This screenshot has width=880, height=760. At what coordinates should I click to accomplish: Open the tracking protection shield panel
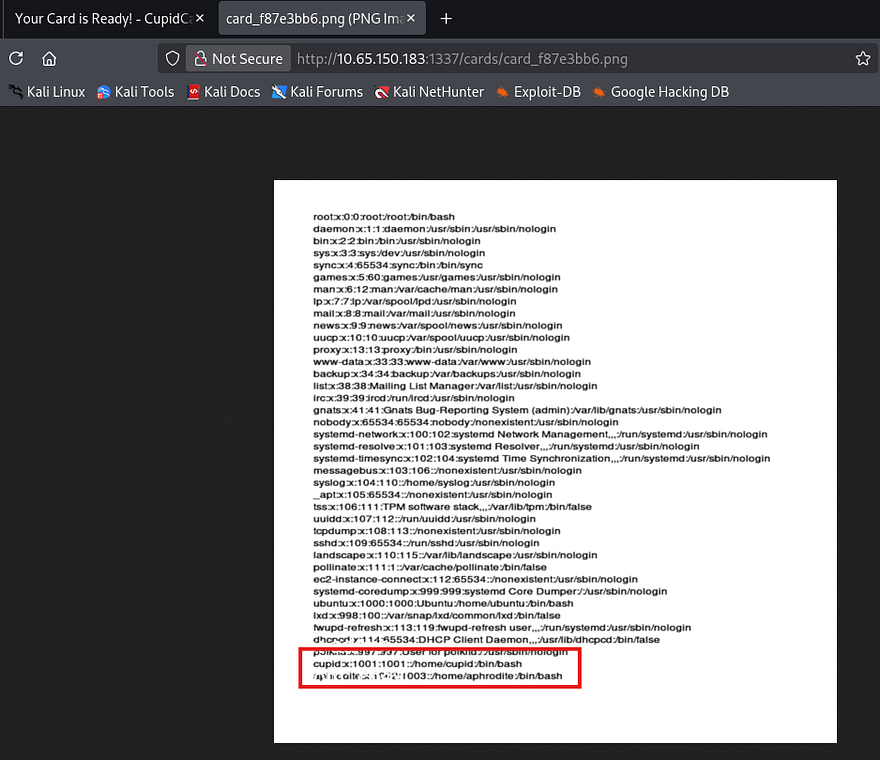(x=172, y=59)
